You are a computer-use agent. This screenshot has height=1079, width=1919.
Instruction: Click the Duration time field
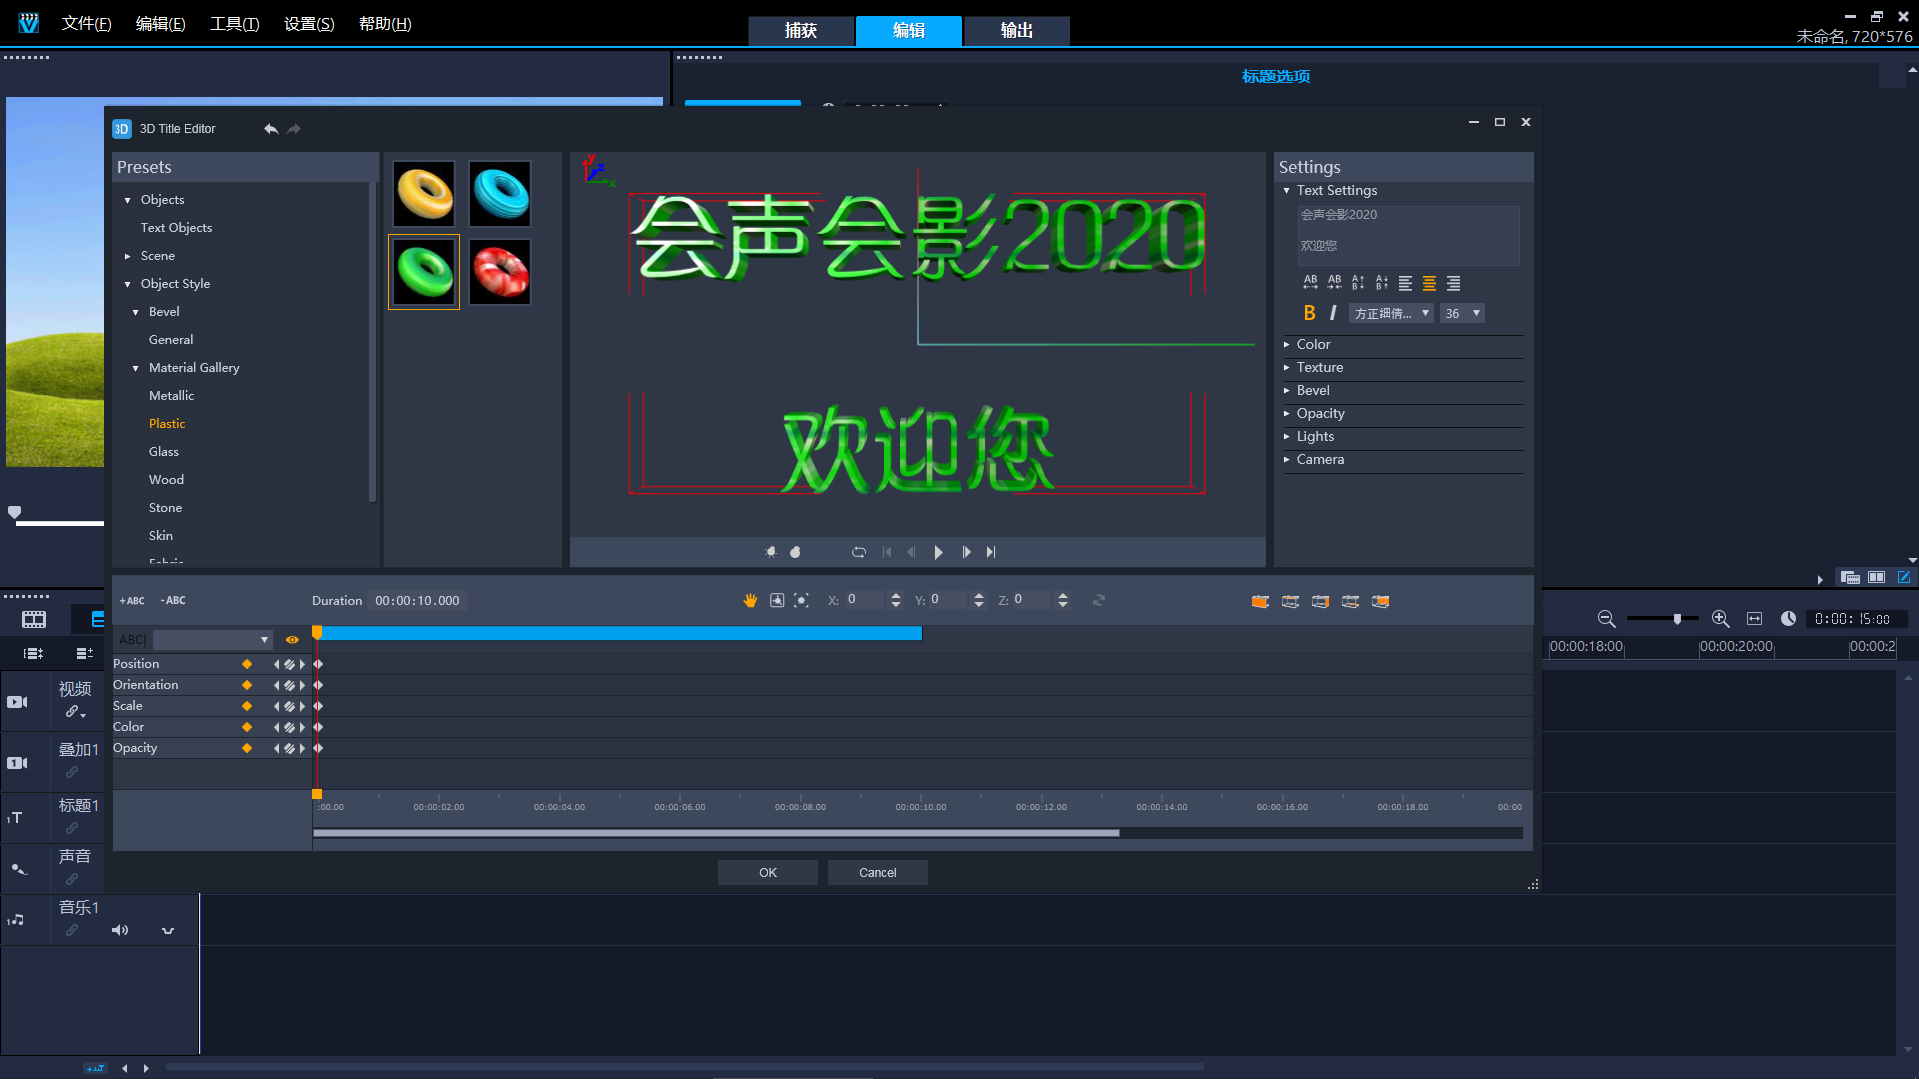pos(418,600)
